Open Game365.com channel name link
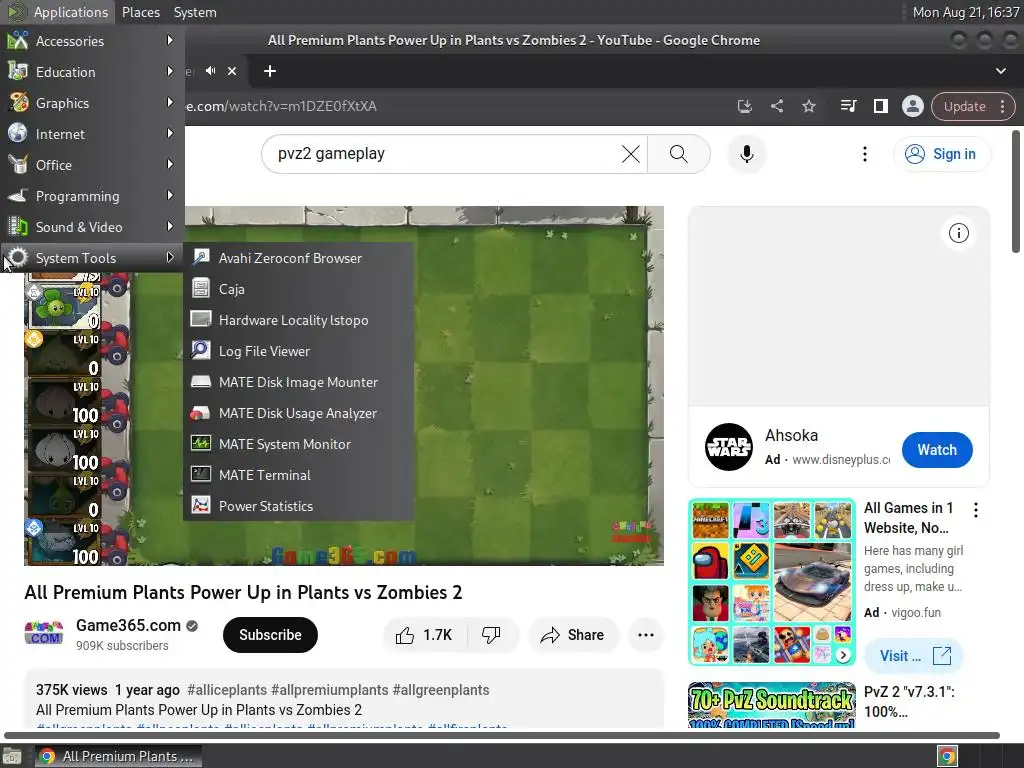This screenshot has width=1024, height=768. click(128, 625)
